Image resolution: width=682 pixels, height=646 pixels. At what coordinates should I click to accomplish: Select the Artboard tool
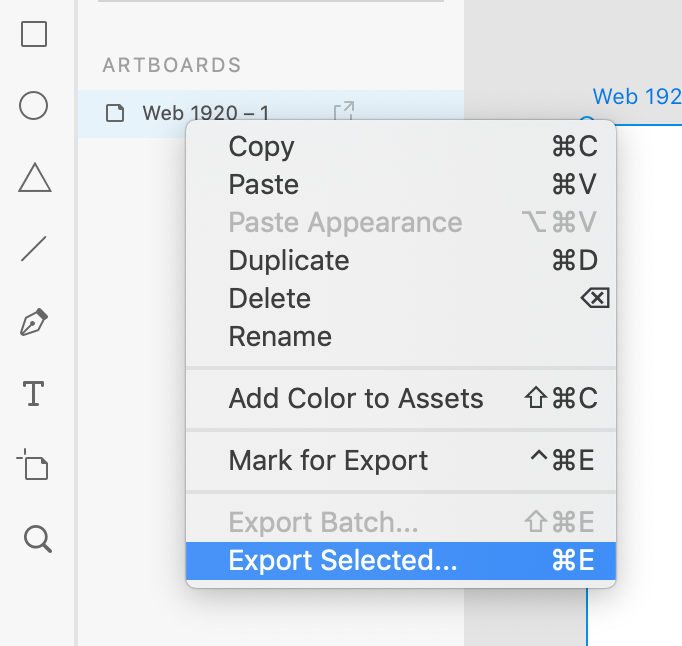click(x=34, y=466)
